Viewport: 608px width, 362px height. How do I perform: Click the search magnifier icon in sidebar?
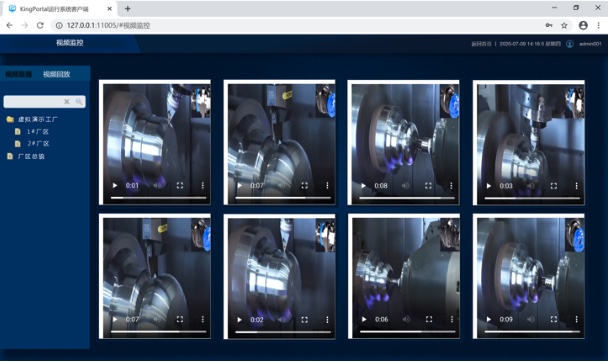pyautogui.click(x=79, y=102)
